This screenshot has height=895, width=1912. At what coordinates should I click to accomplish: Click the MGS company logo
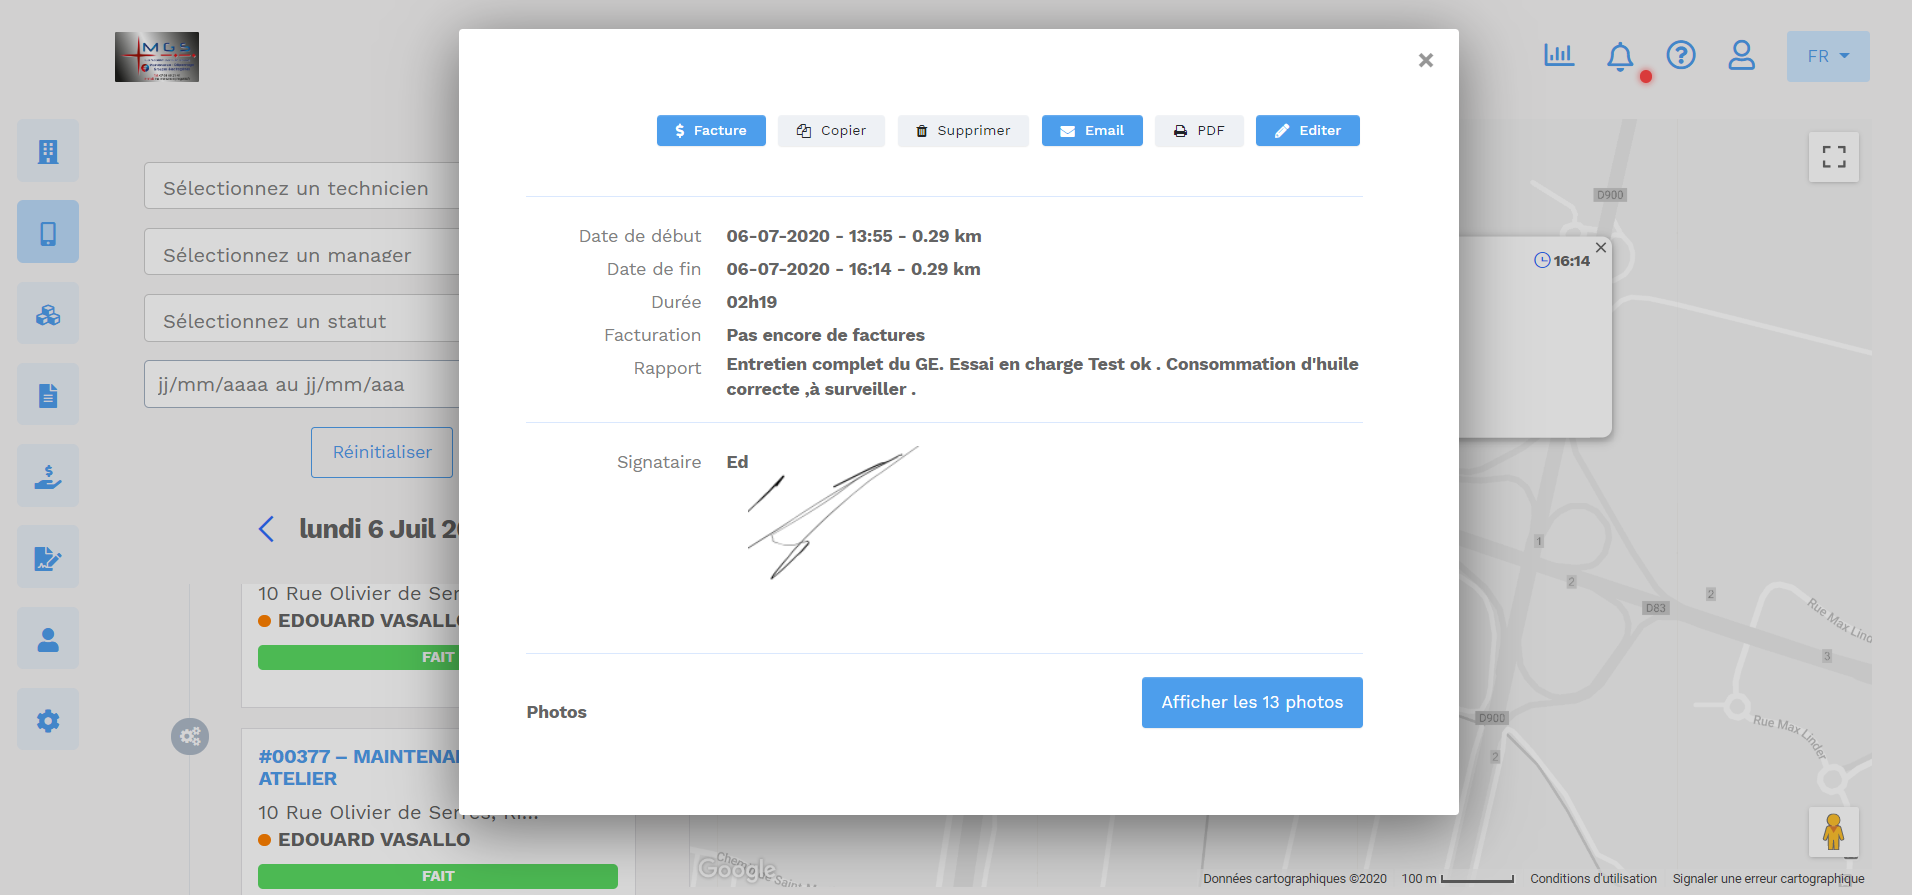[157, 57]
